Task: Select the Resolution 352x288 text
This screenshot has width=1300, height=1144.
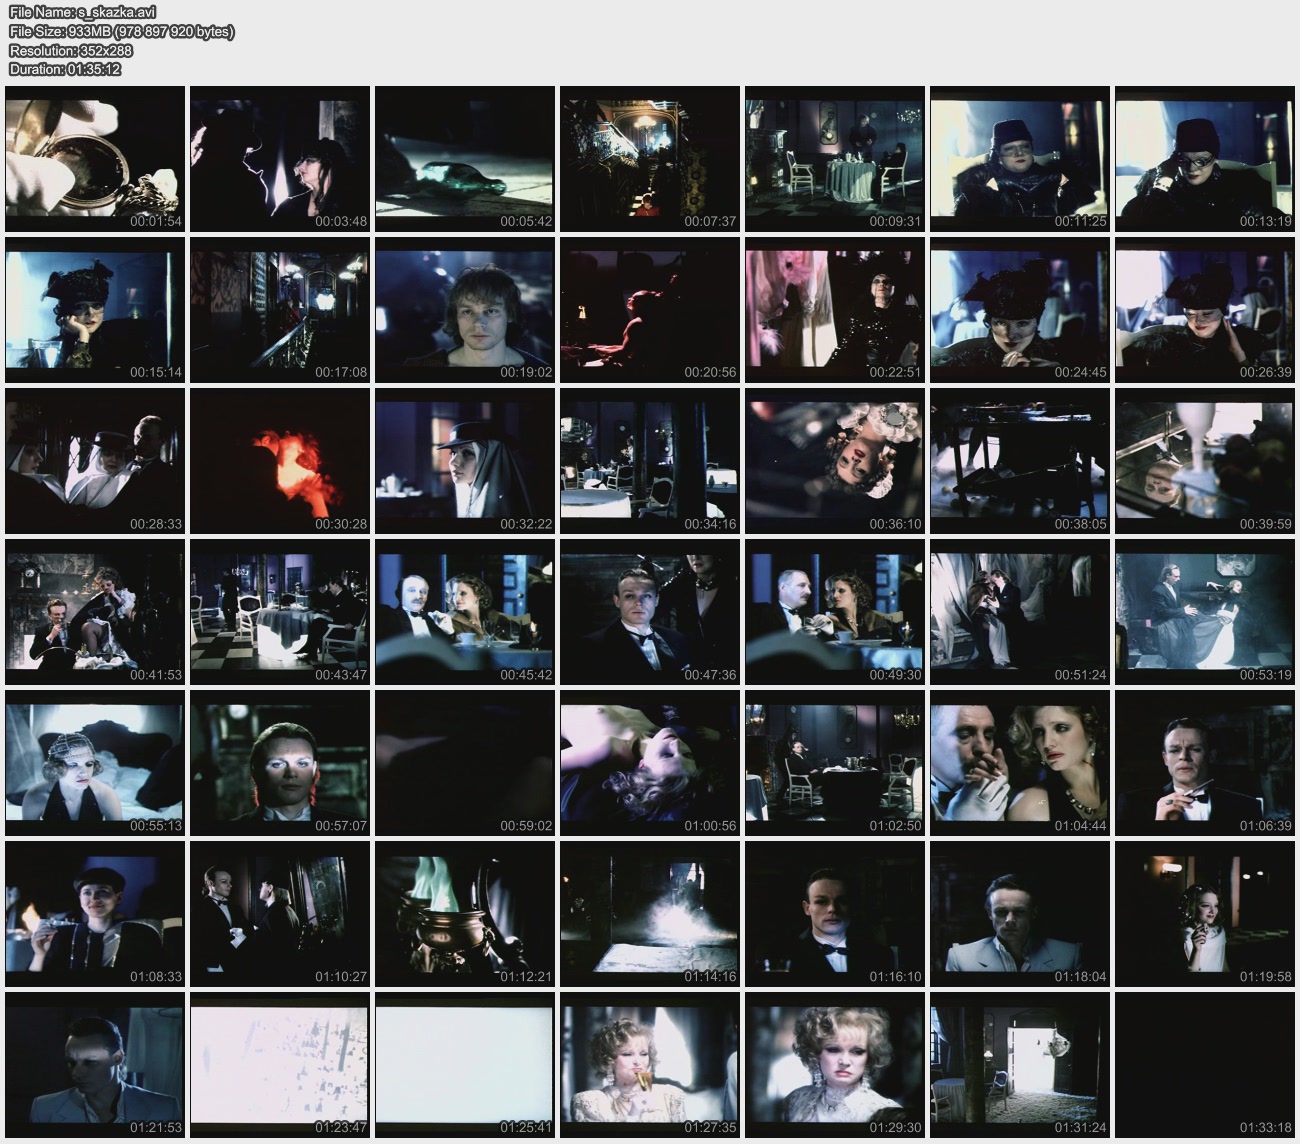Action: click(70, 50)
